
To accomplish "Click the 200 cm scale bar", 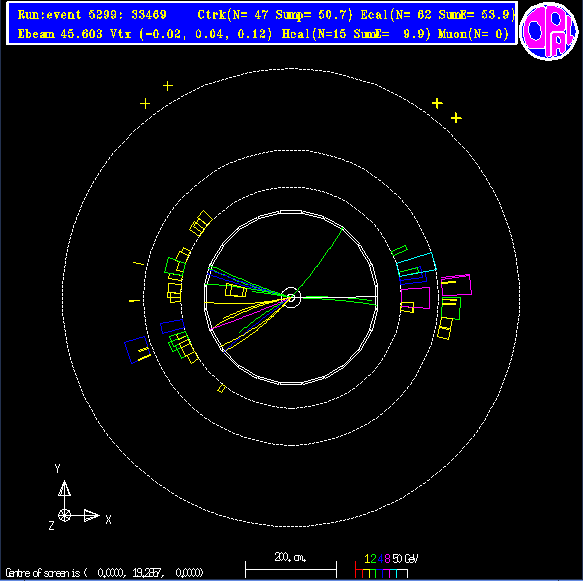I will click(291, 569).
